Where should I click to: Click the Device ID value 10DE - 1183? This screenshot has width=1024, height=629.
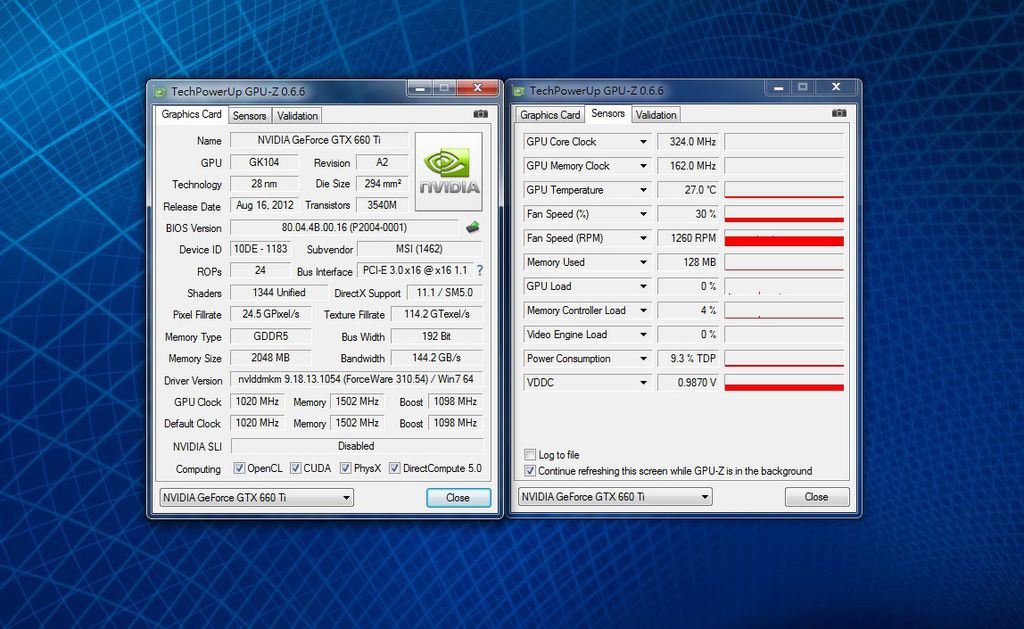coord(261,249)
